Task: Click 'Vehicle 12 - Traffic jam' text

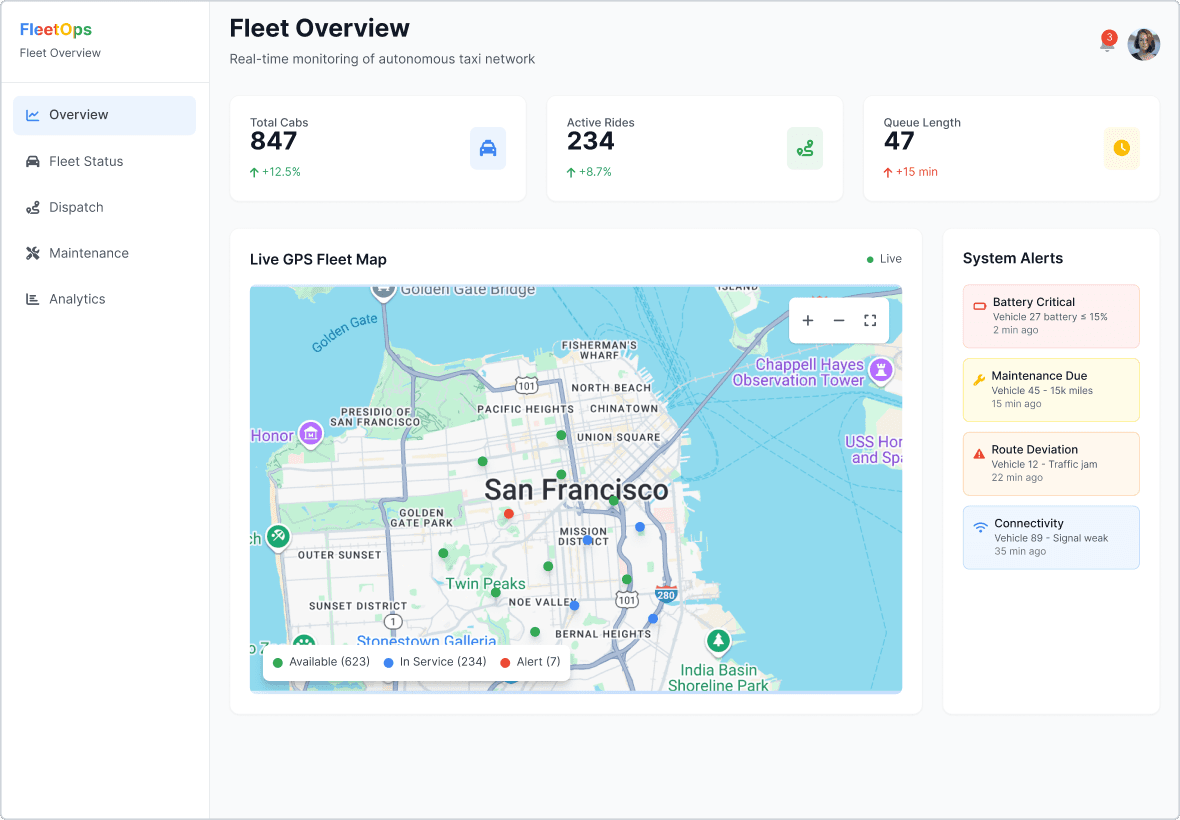Action: click(x=1044, y=464)
